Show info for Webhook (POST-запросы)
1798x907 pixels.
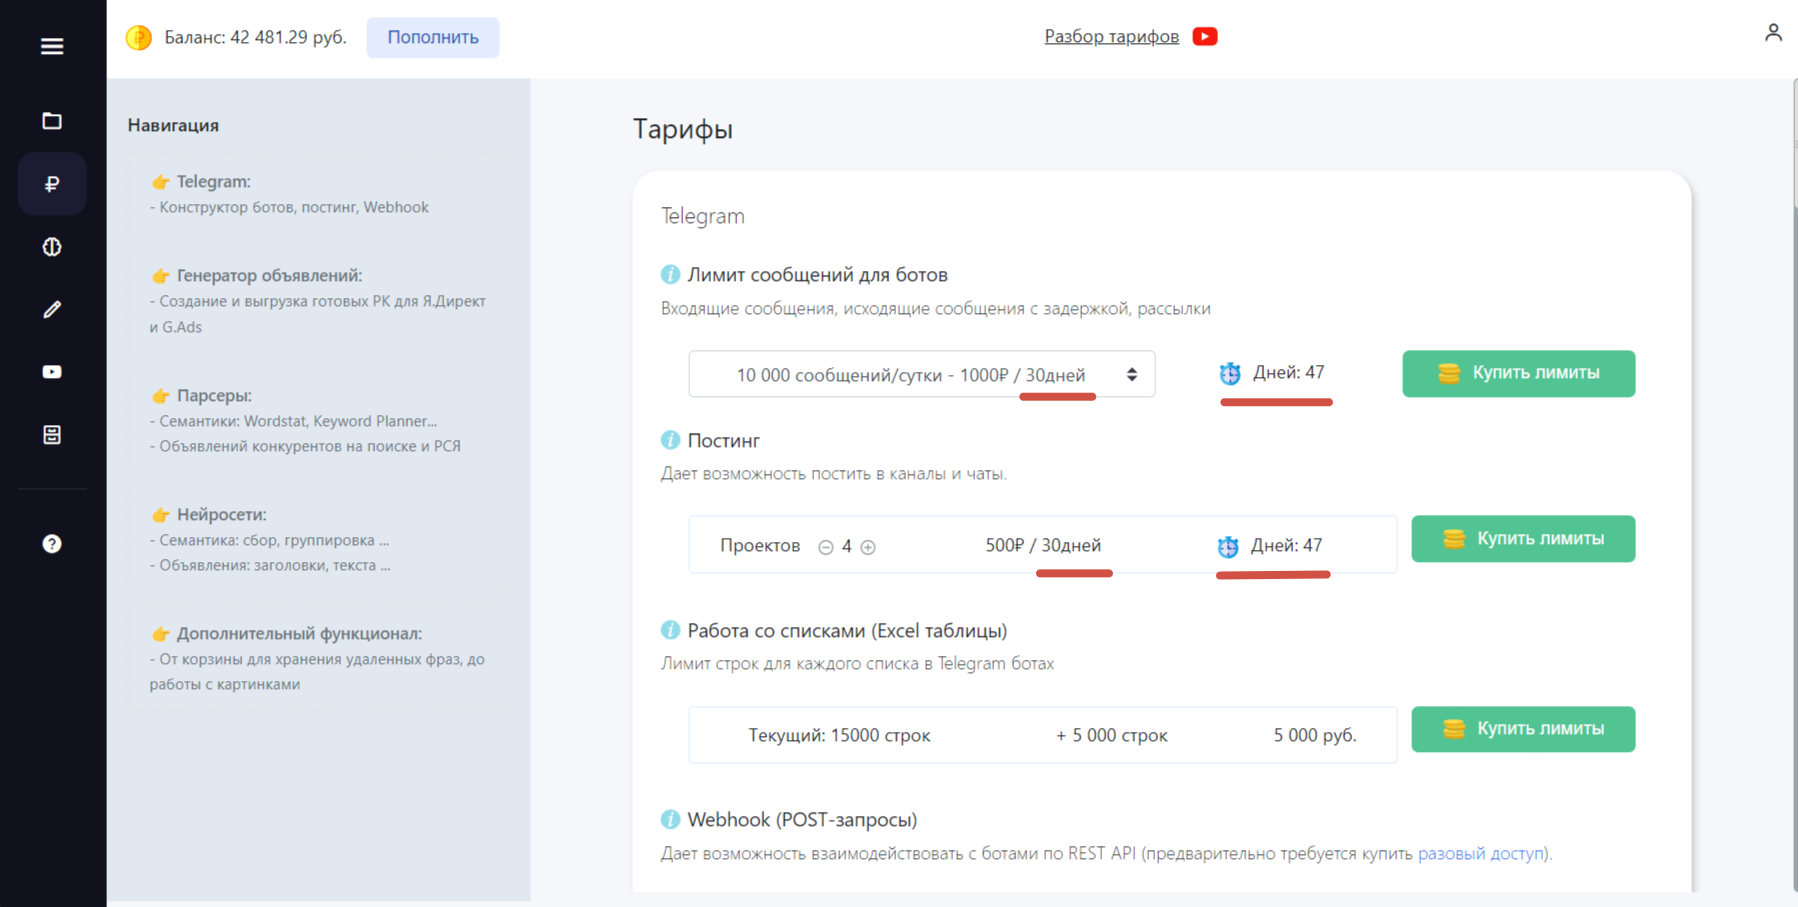click(670, 820)
